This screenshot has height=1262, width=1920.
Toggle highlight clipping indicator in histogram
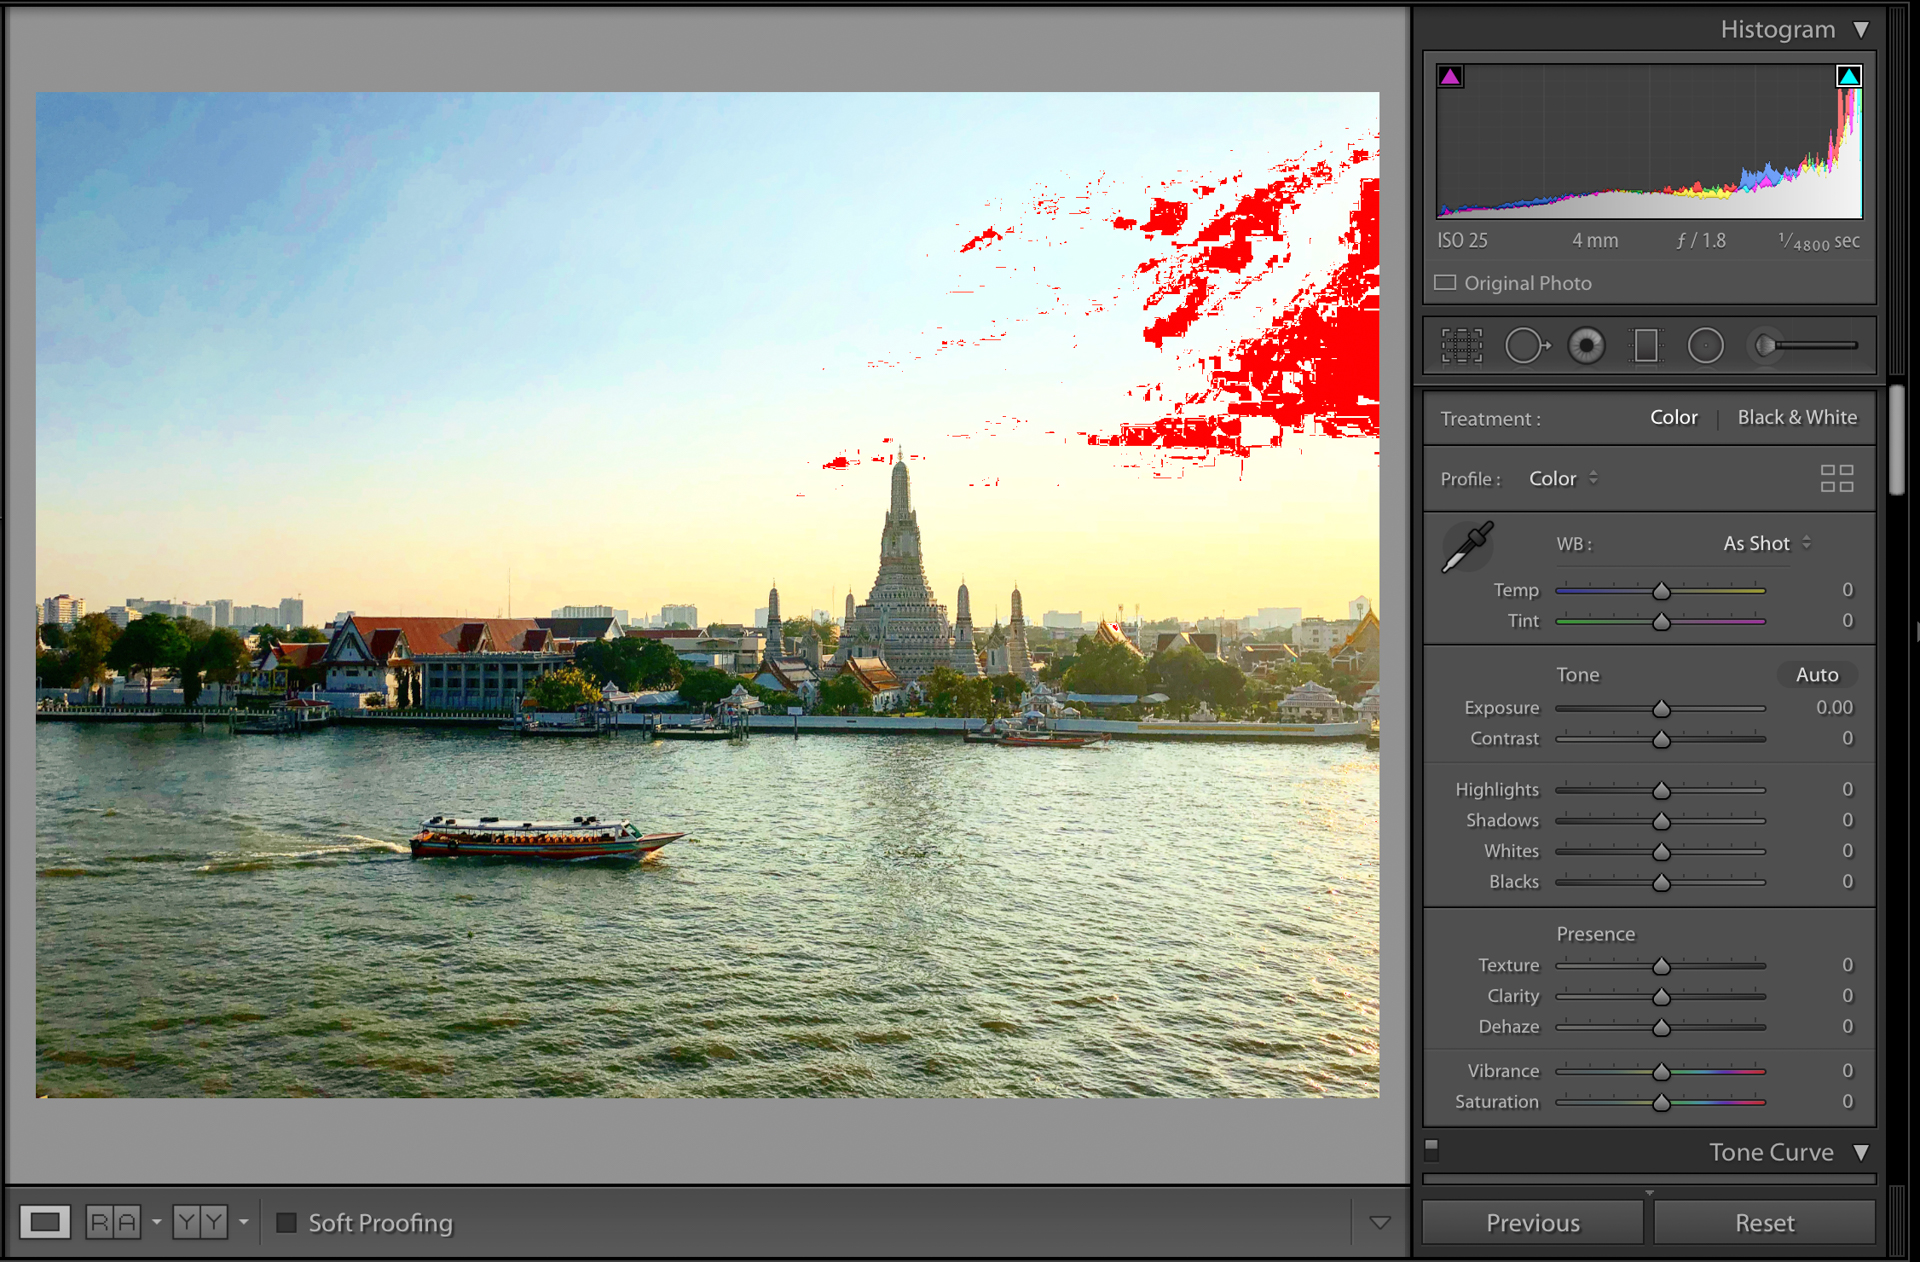click(x=1849, y=76)
